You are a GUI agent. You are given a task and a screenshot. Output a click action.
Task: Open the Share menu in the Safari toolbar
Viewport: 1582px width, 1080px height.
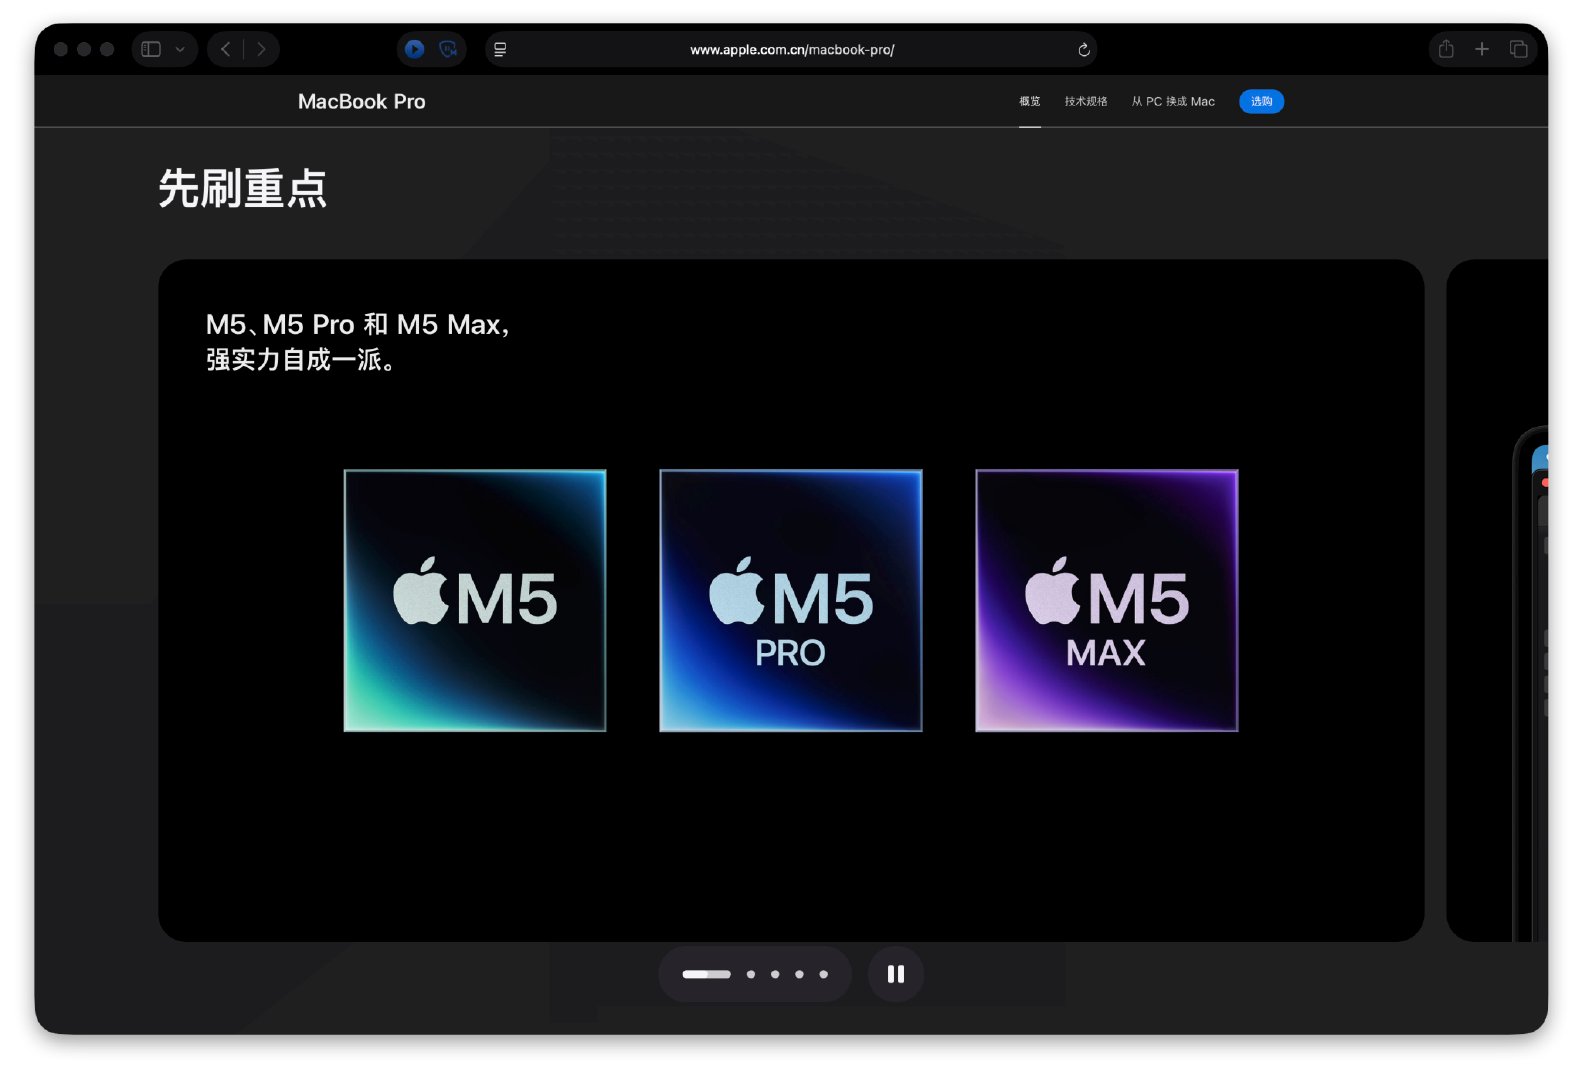(x=1446, y=49)
